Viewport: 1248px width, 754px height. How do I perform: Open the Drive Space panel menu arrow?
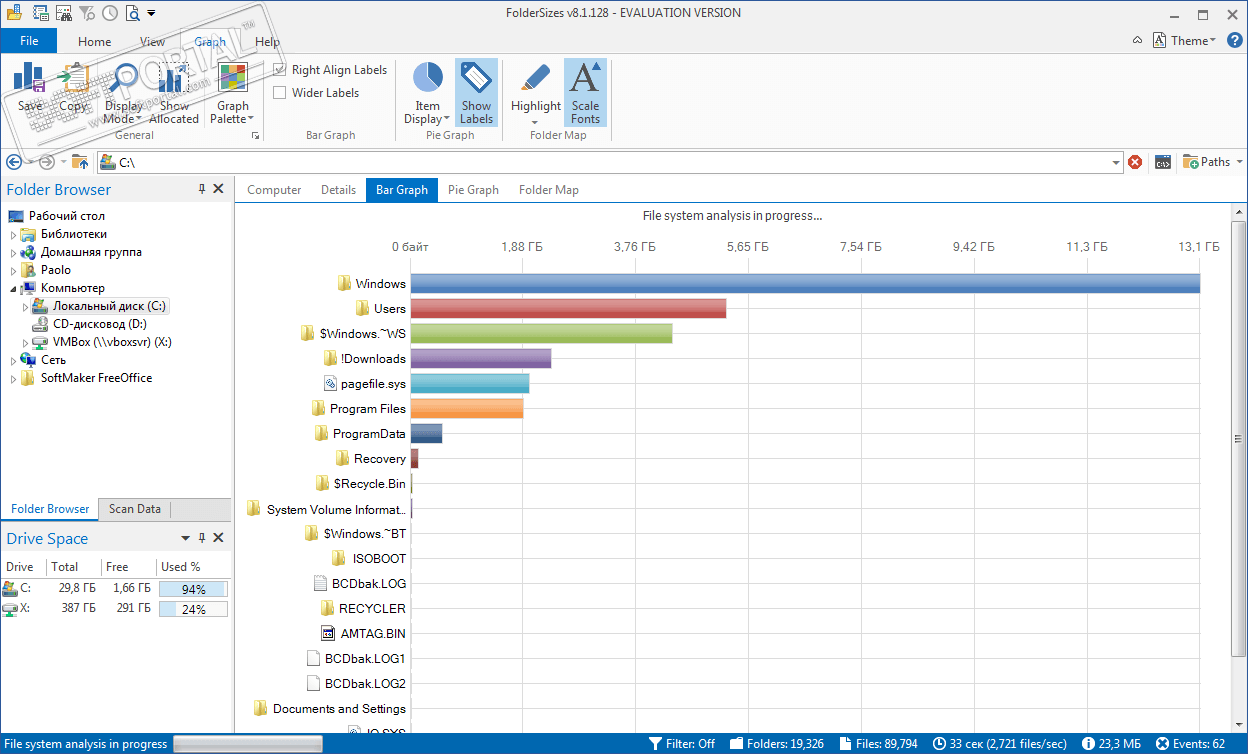click(x=185, y=538)
